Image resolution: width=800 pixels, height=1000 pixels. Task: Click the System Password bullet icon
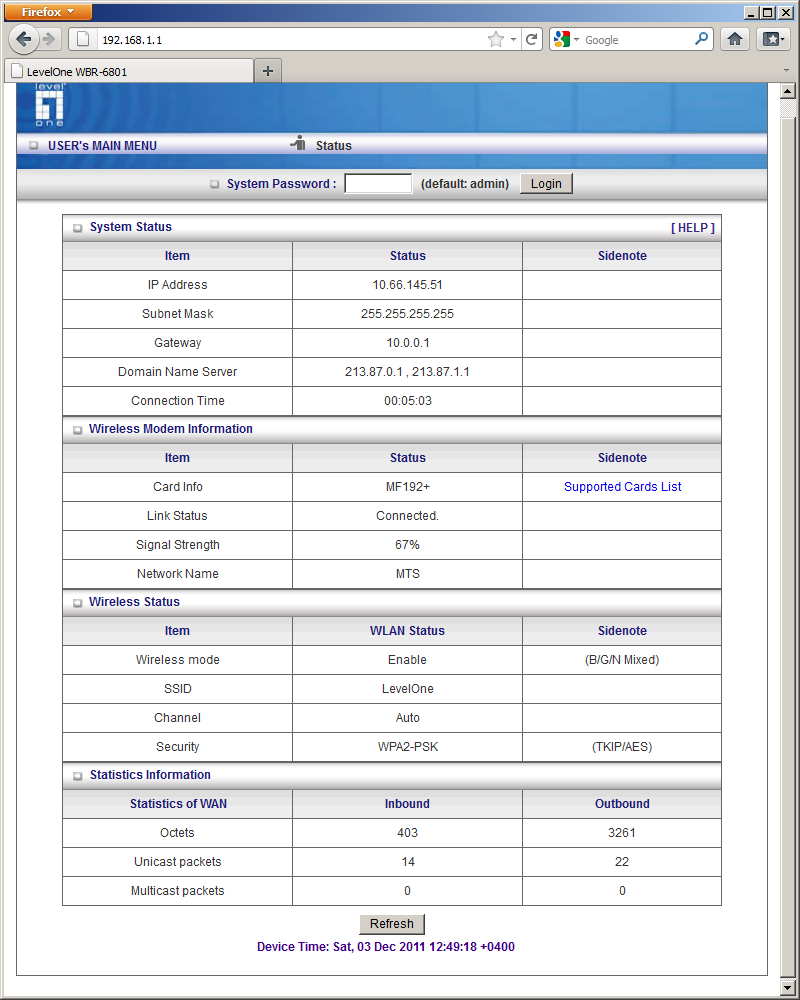tap(214, 184)
